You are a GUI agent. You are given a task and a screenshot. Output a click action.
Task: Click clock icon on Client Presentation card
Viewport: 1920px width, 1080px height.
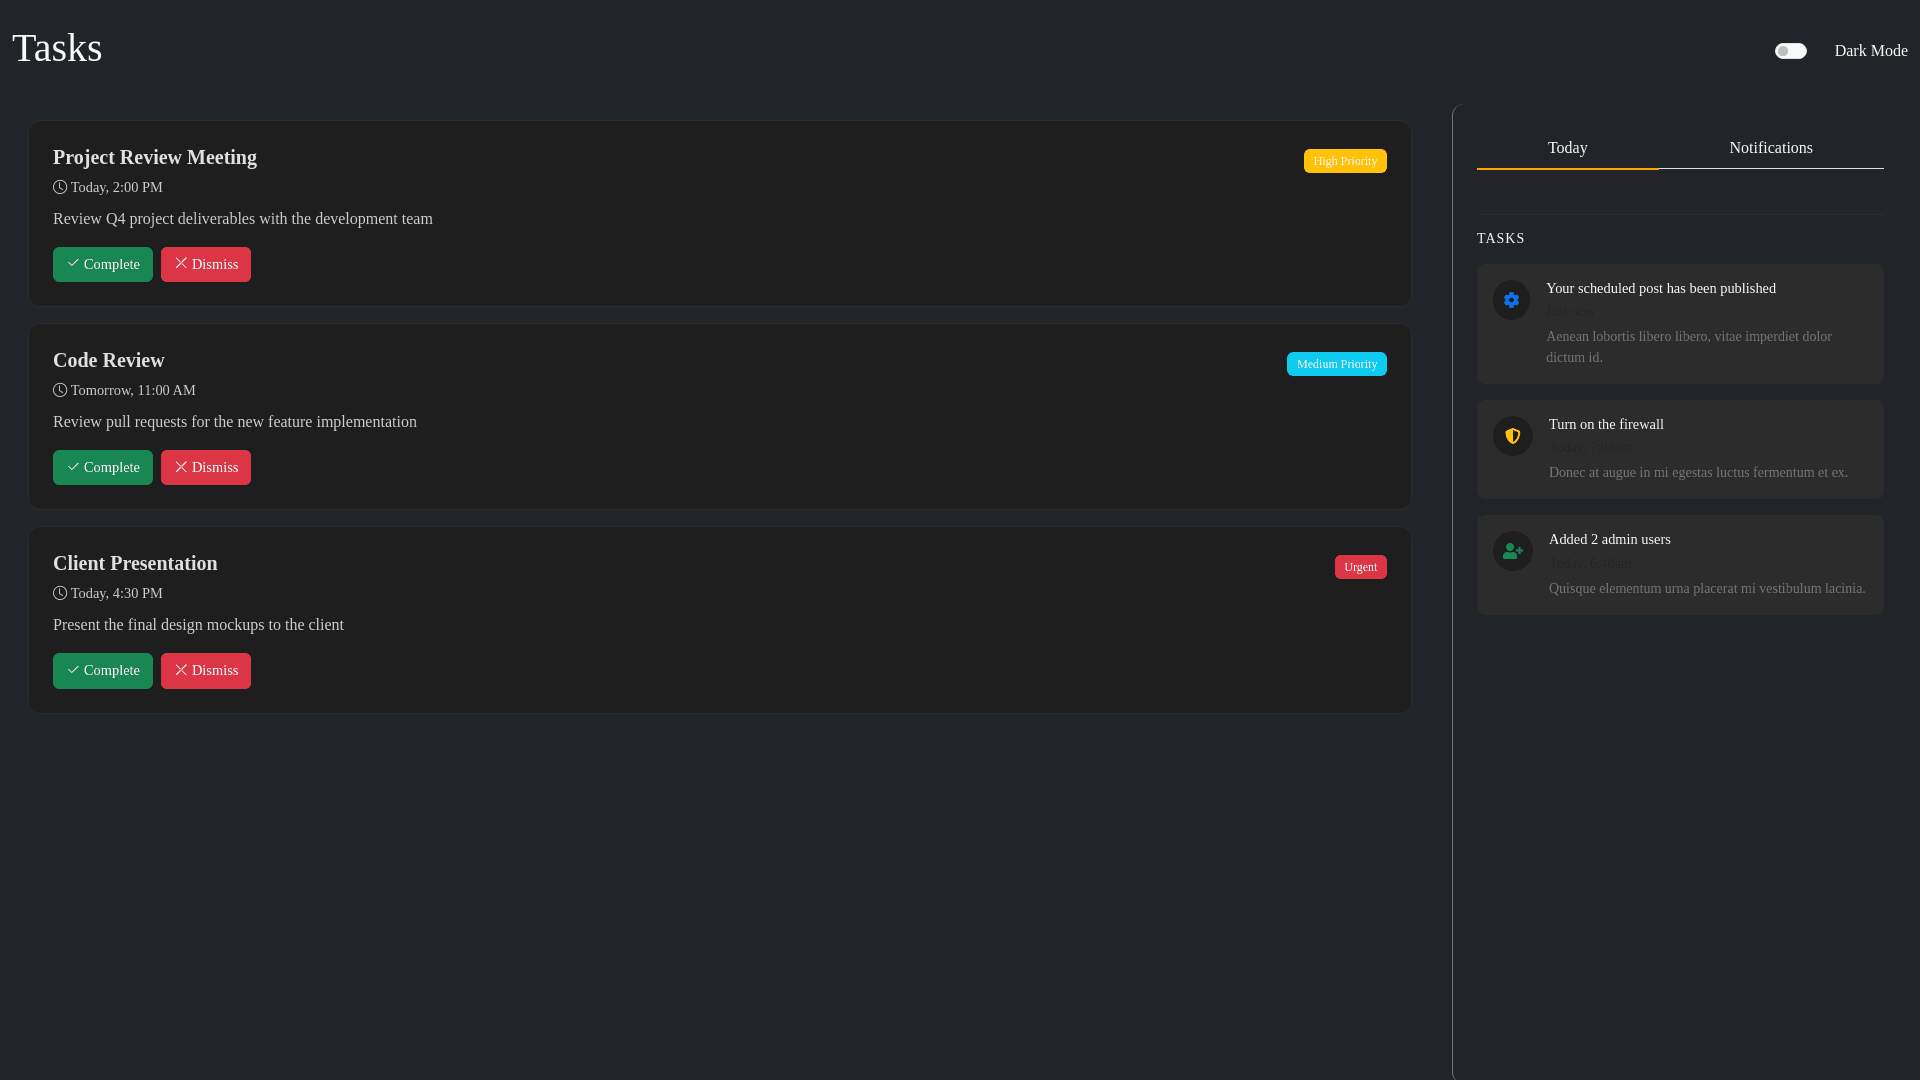point(60,593)
